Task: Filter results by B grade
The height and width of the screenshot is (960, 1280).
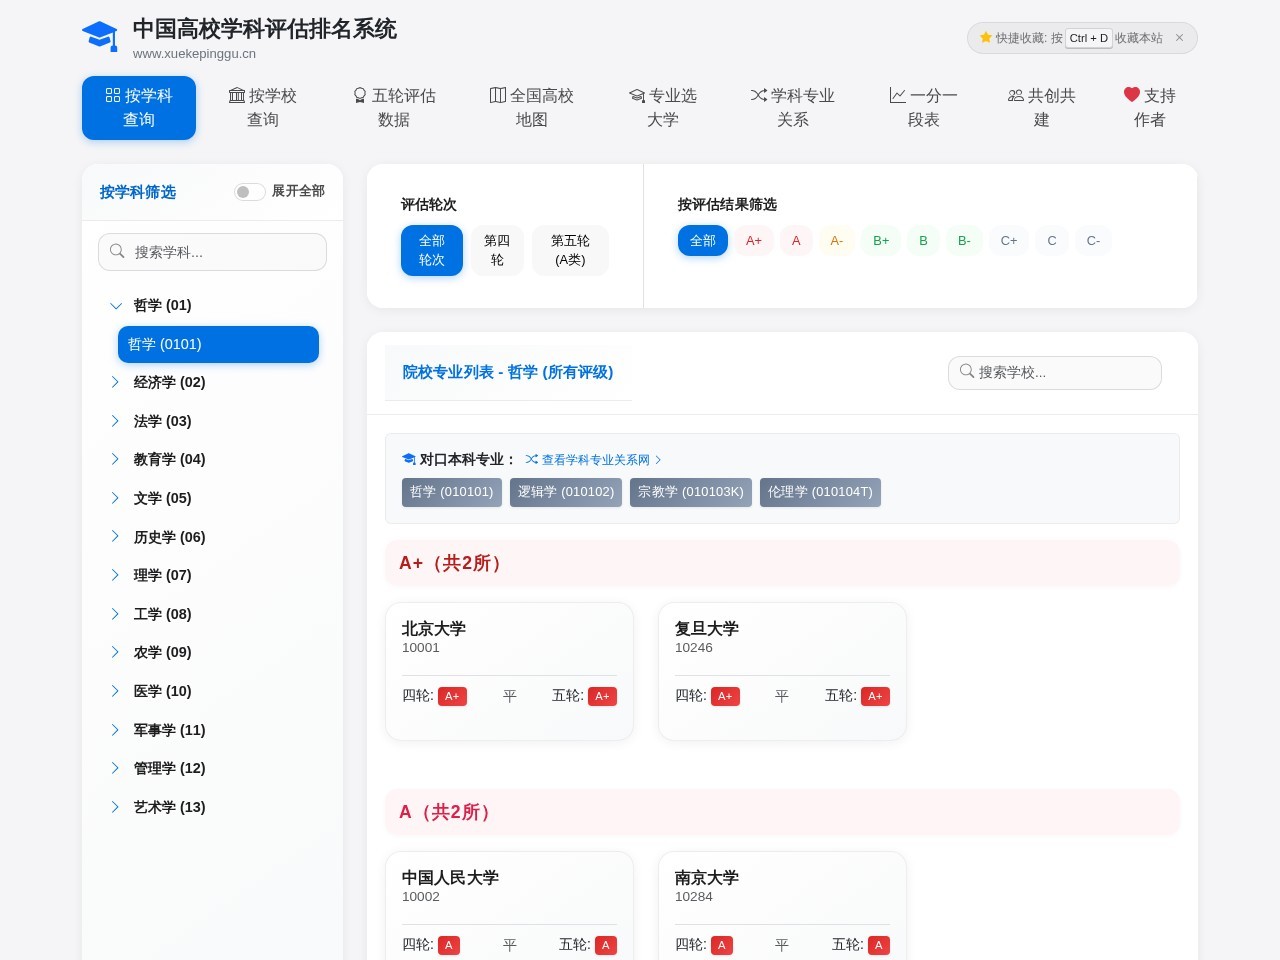Action: click(x=923, y=241)
